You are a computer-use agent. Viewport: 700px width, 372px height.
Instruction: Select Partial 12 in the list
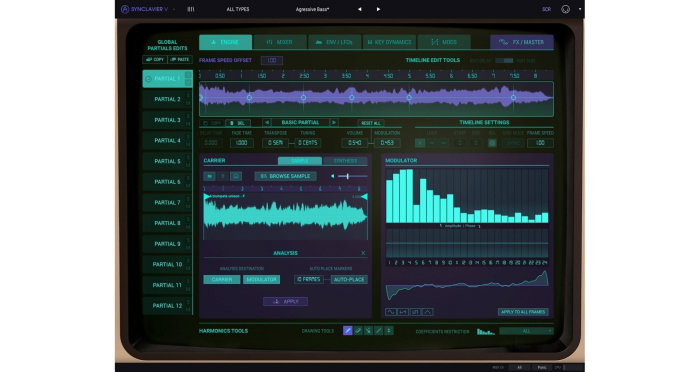click(167, 305)
